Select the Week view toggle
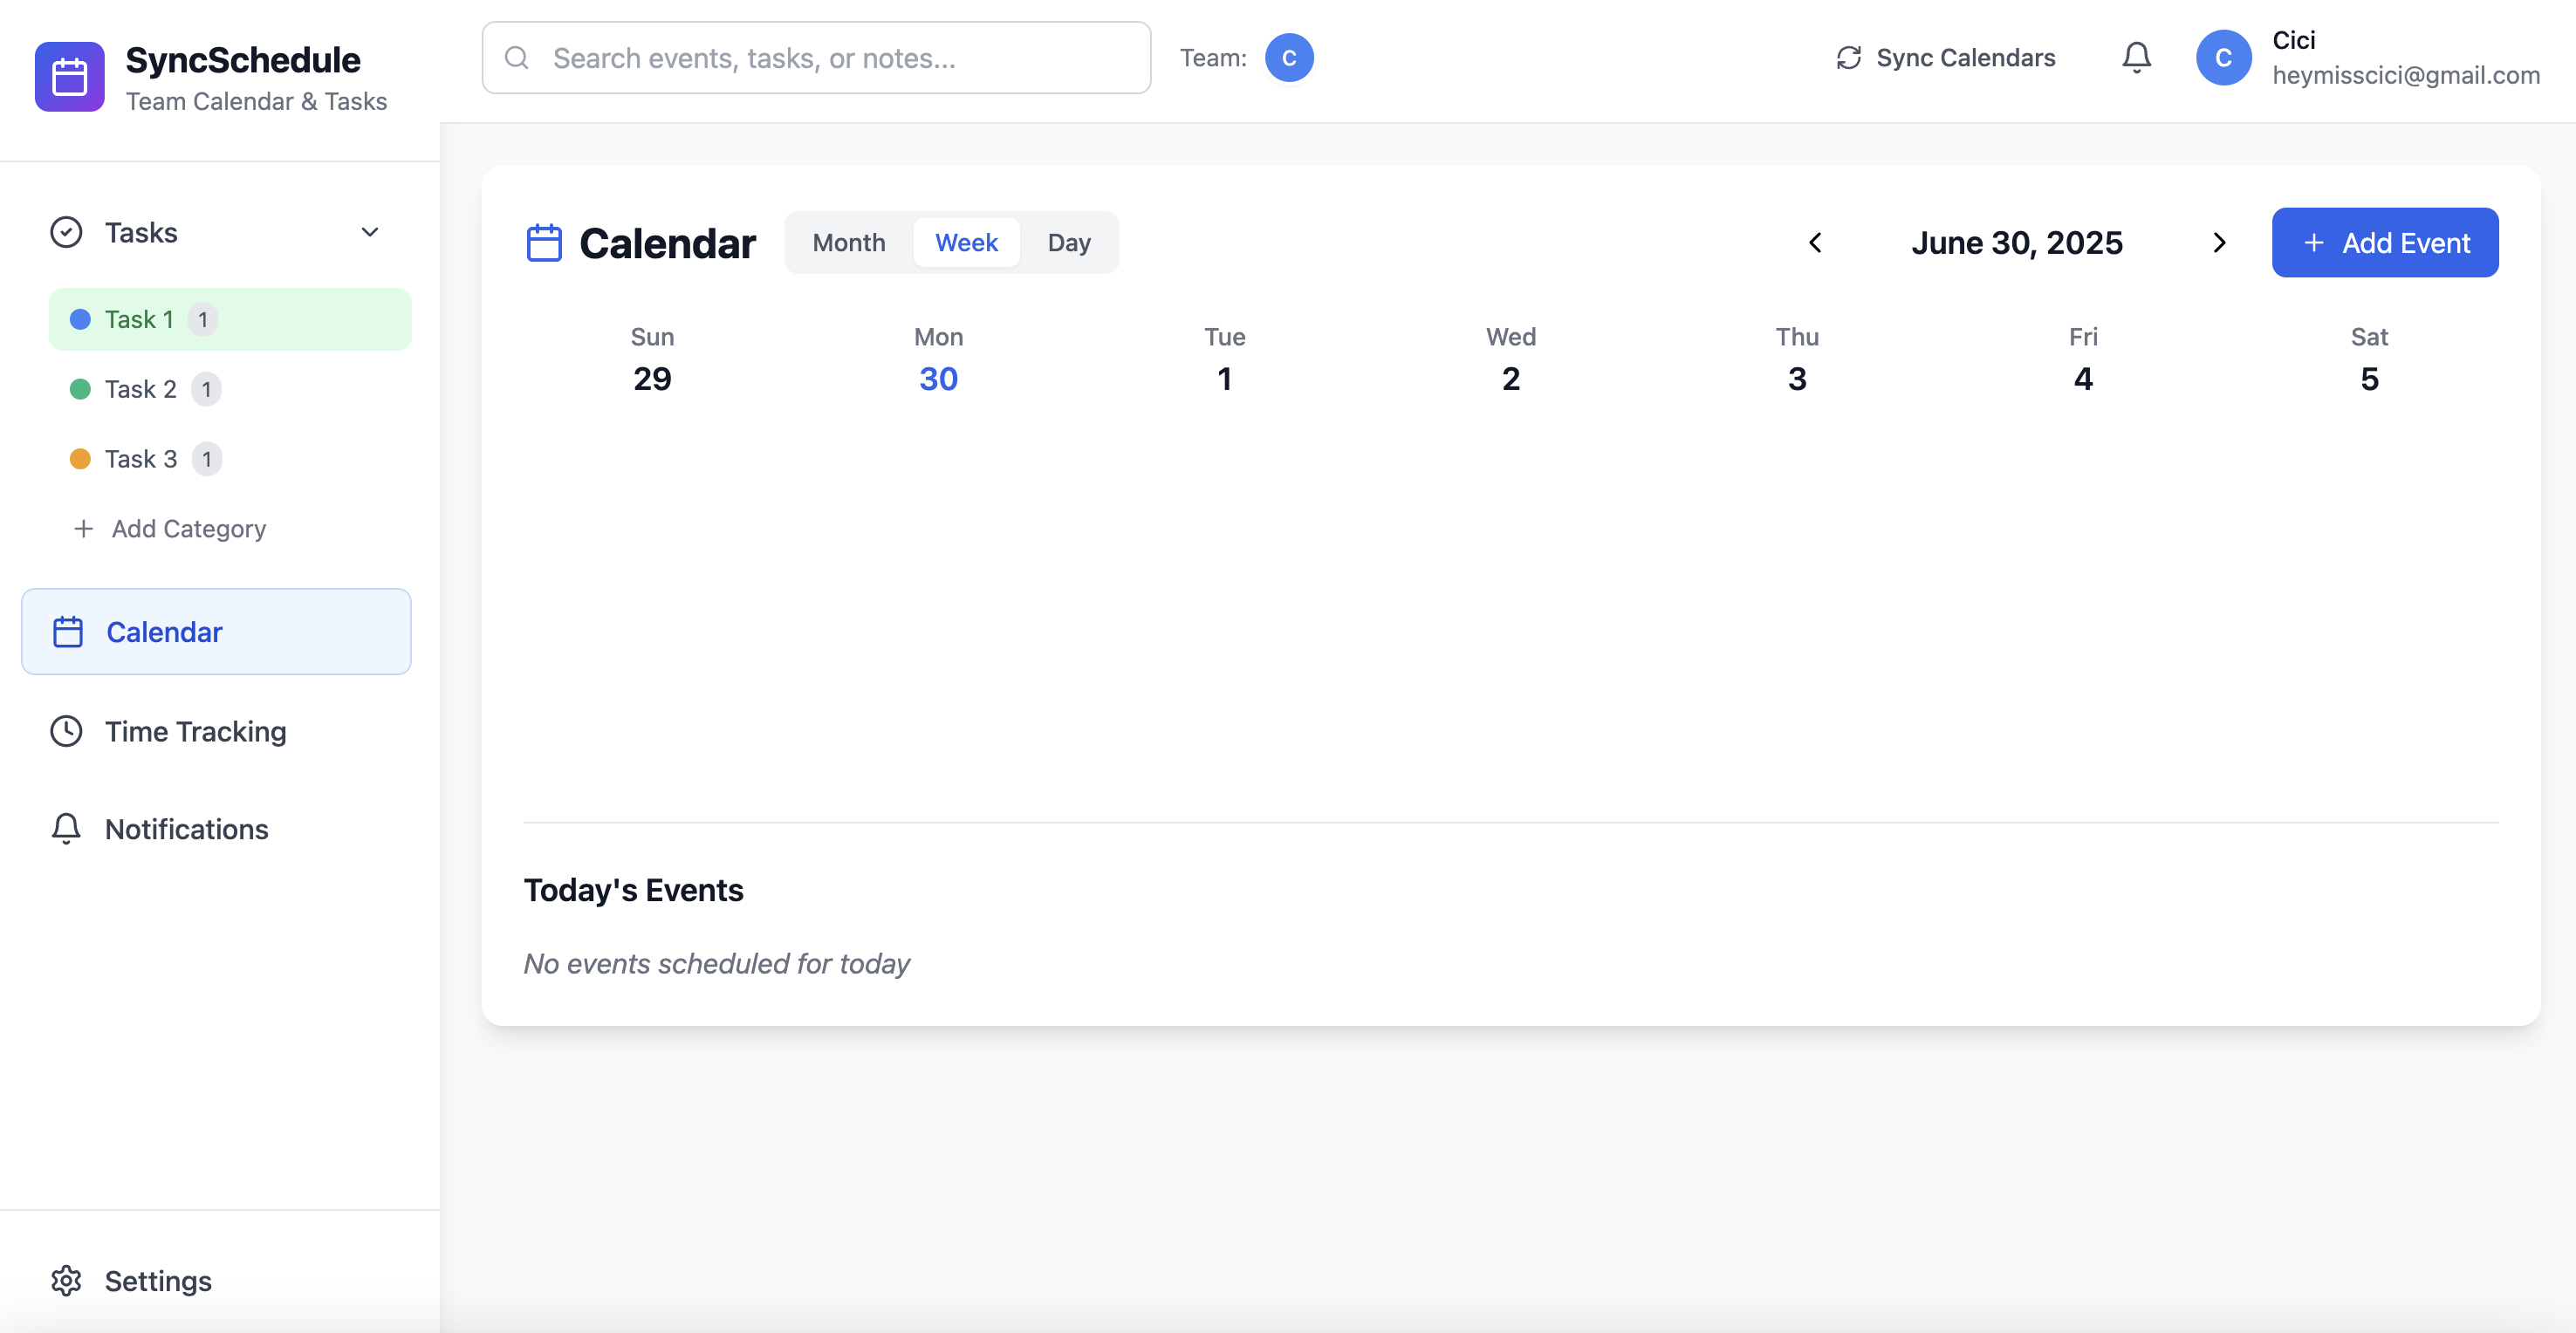 (x=965, y=243)
